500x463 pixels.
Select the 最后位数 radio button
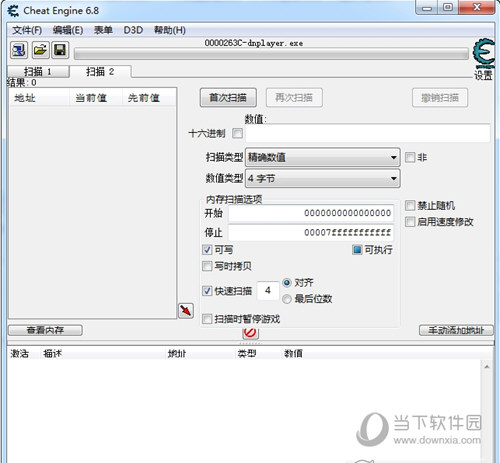[x=287, y=299]
